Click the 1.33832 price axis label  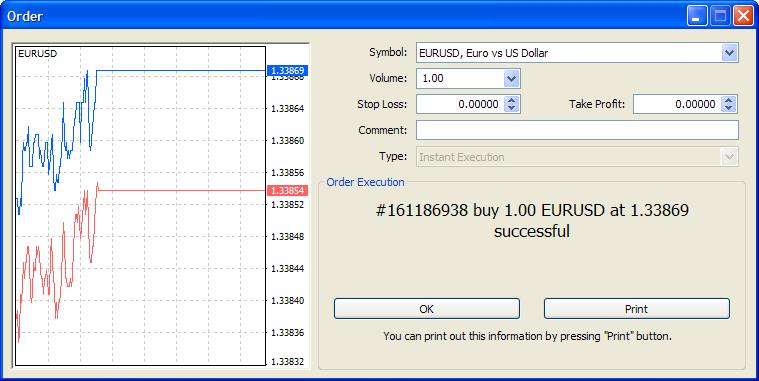pyautogui.click(x=288, y=362)
